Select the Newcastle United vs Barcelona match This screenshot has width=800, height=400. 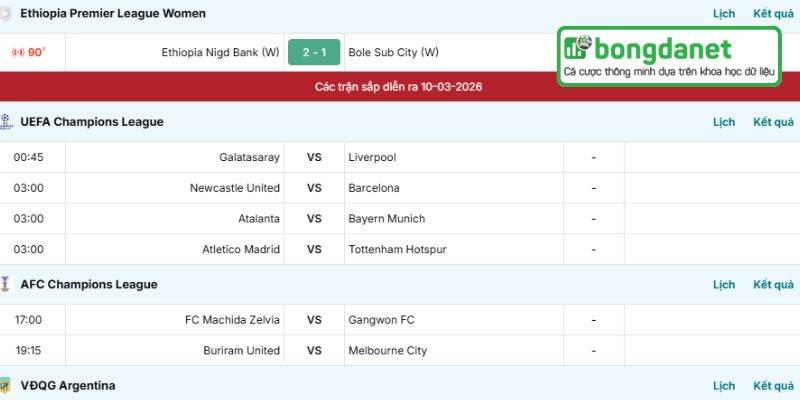(x=314, y=188)
